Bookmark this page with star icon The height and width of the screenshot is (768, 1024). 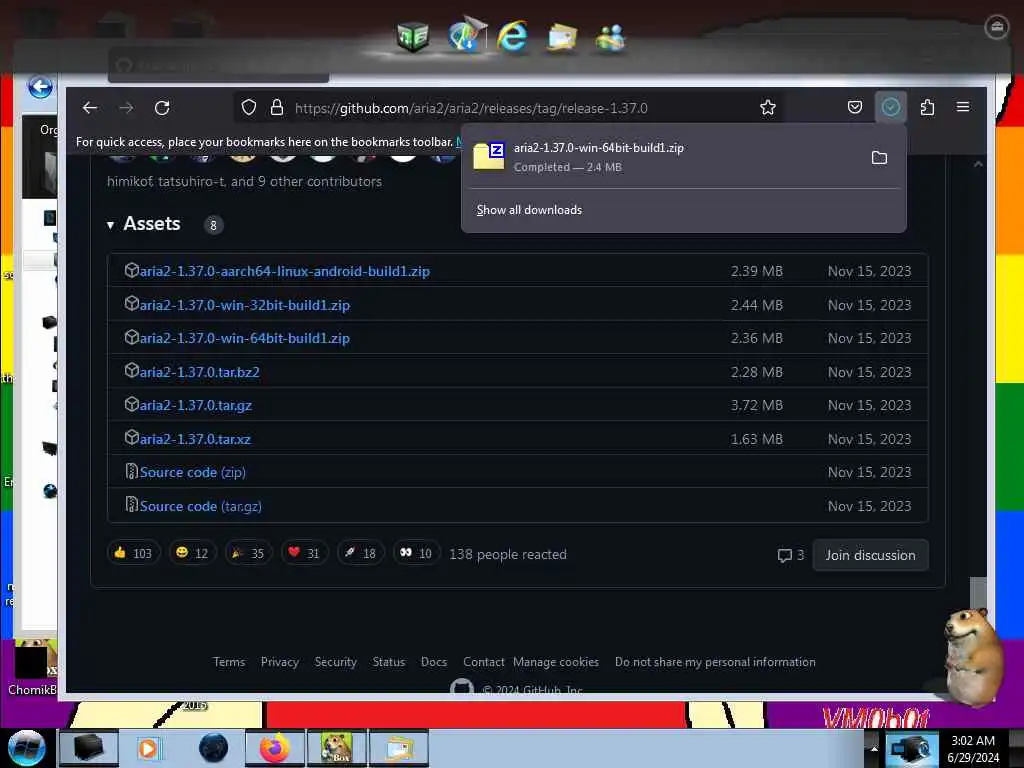(x=768, y=108)
